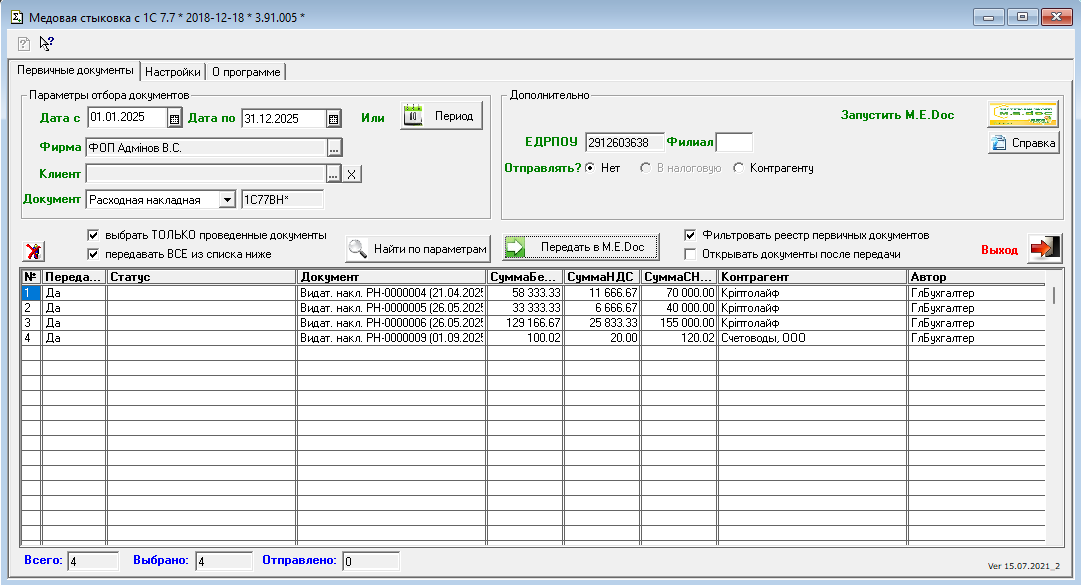Clear the Клиент field with X button
Viewport: 1081px width, 585px height.
[352, 174]
